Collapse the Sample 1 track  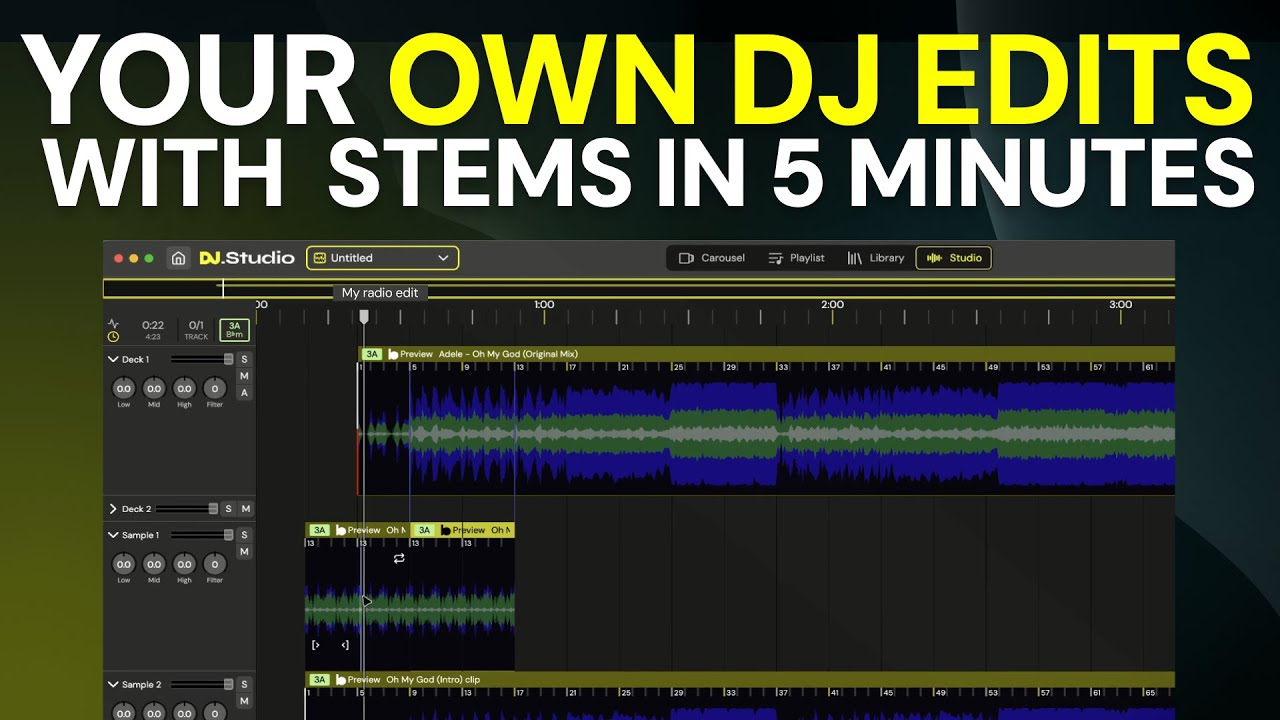pyautogui.click(x=113, y=535)
